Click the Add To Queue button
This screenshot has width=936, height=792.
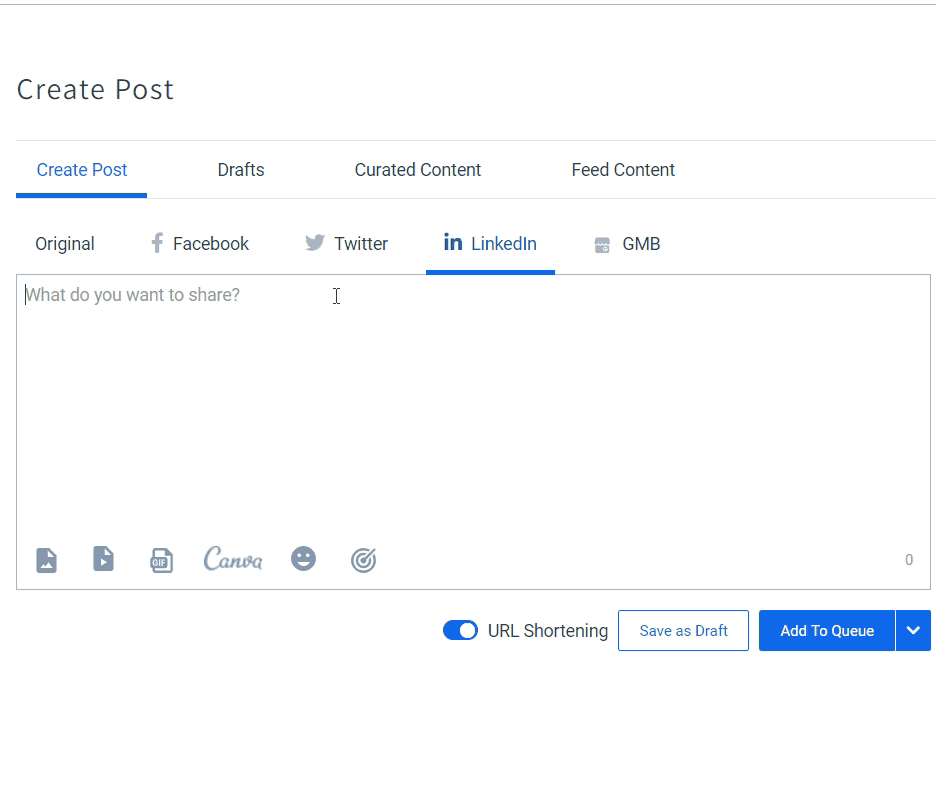point(827,630)
